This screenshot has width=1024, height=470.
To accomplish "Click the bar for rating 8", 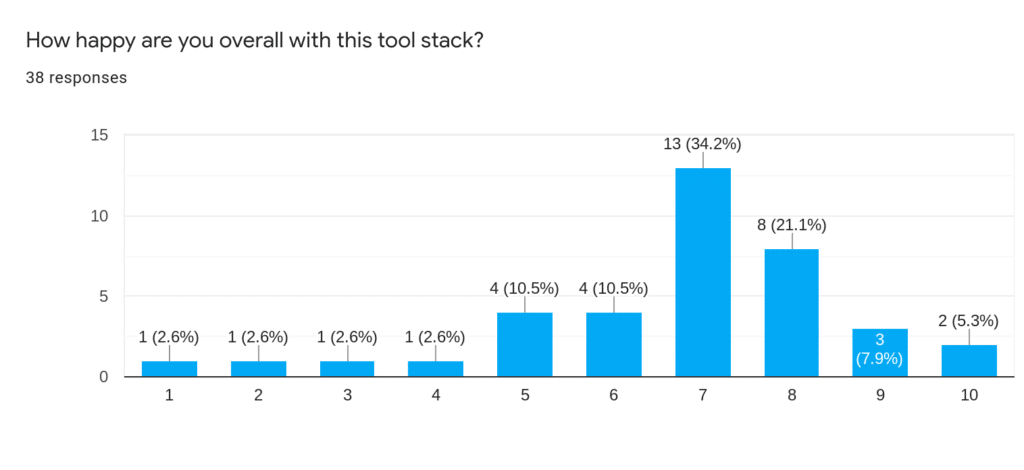I will coord(792,312).
